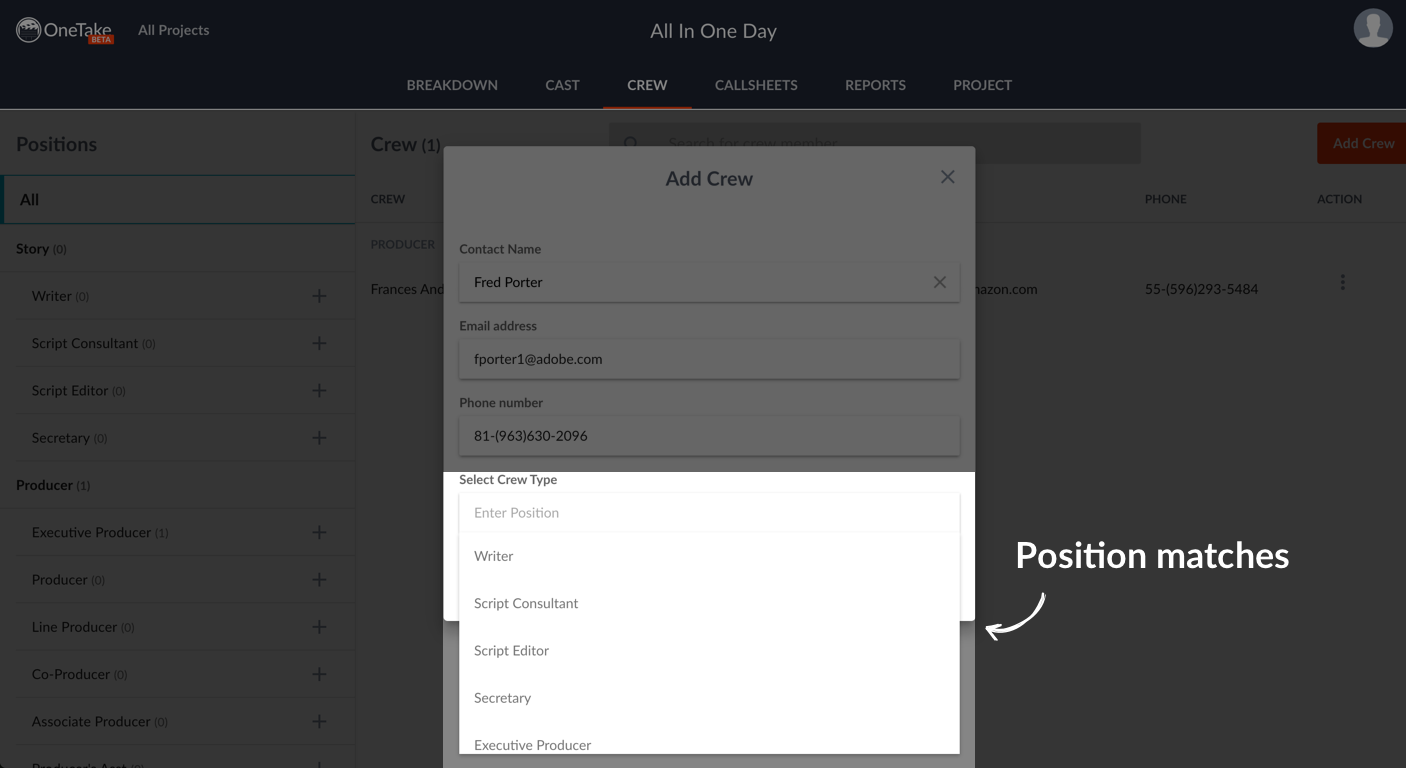Focus the Enter Position input
The height and width of the screenshot is (768, 1406).
pos(709,512)
